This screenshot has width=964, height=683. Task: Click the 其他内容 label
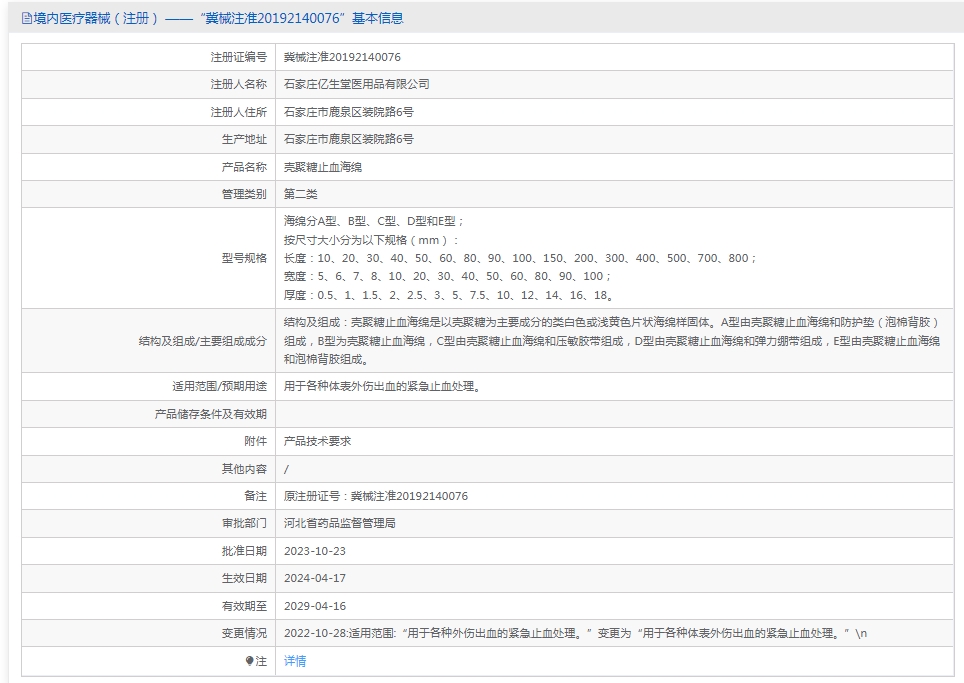[244, 469]
